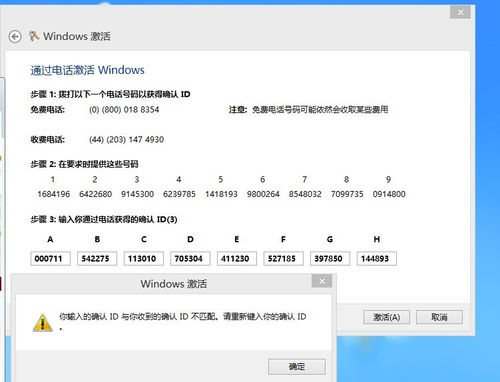Click the 取消 button
Image resolution: width=500 pixels, height=382 pixels.
pyautogui.click(x=439, y=317)
